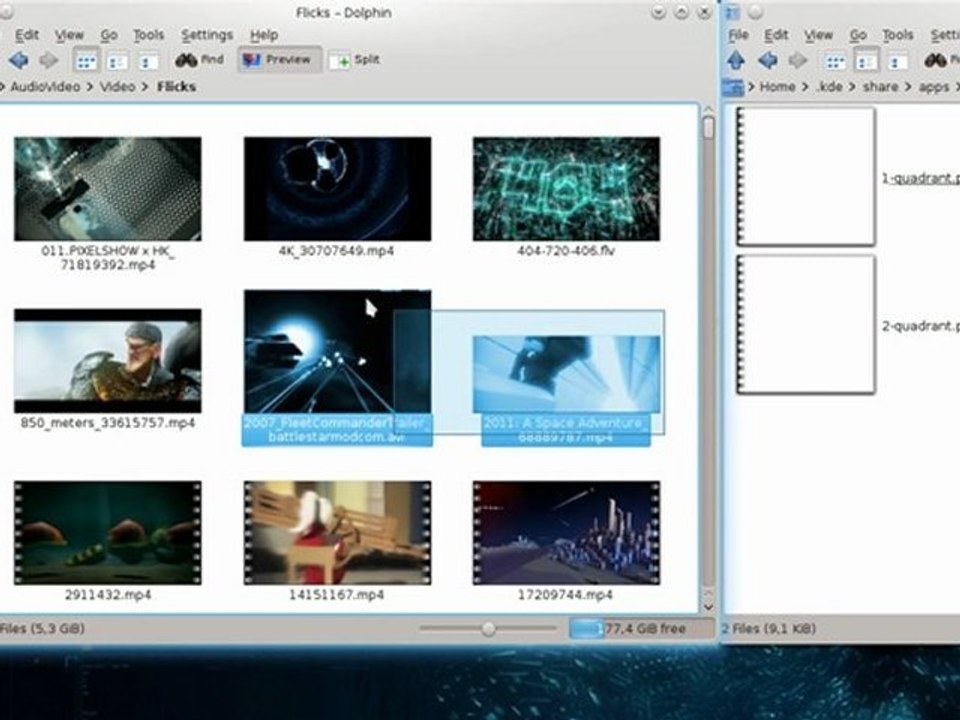This screenshot has height=720, width=960.
Task: Select the 850_meters_33615757.mp4 thumbnail
Action: click(107, 361)
